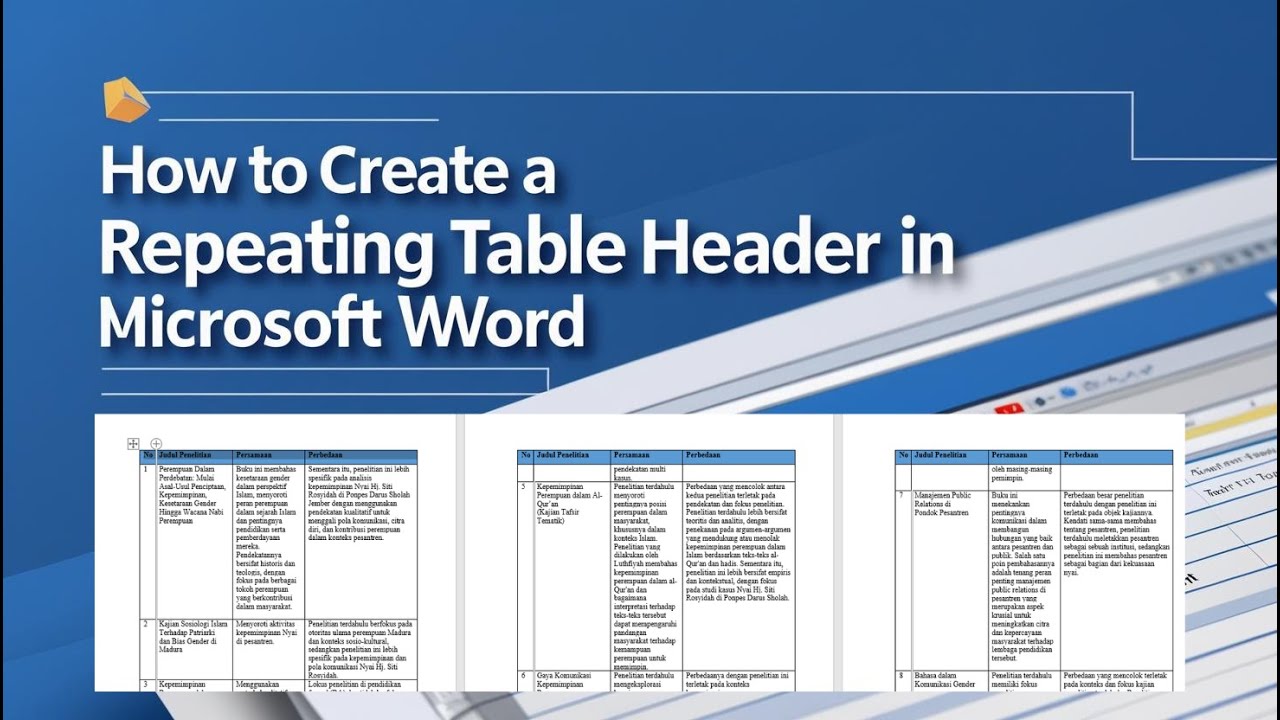Click "Perbedaan" header above row 1
1280x720 pixels.
pyautogui.click(x=361, y=456)
